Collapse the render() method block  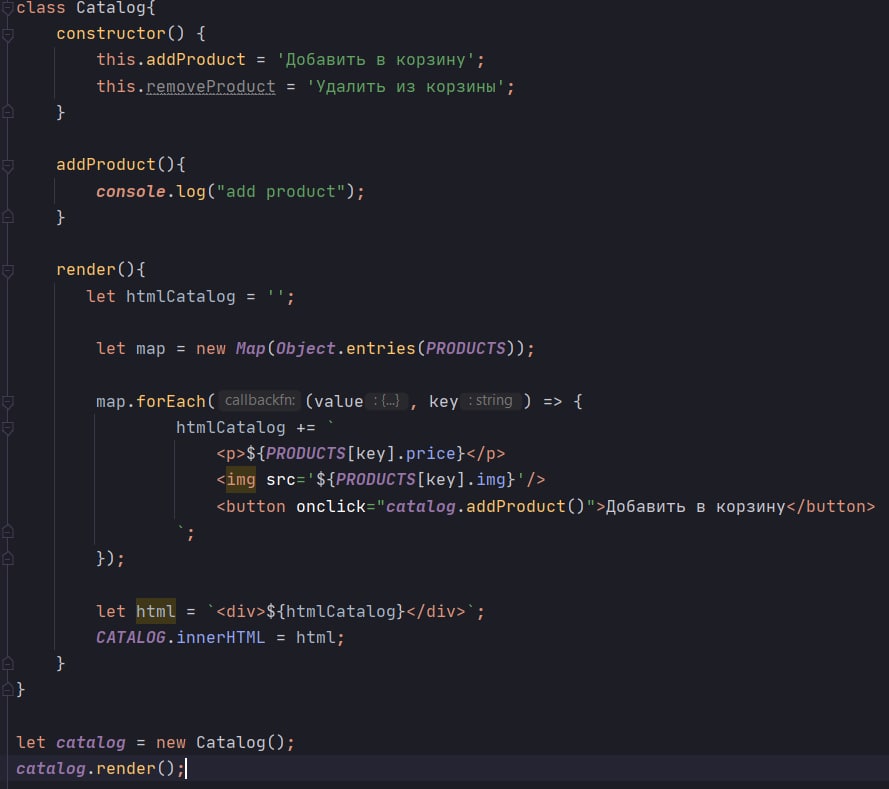pos(7,270)
